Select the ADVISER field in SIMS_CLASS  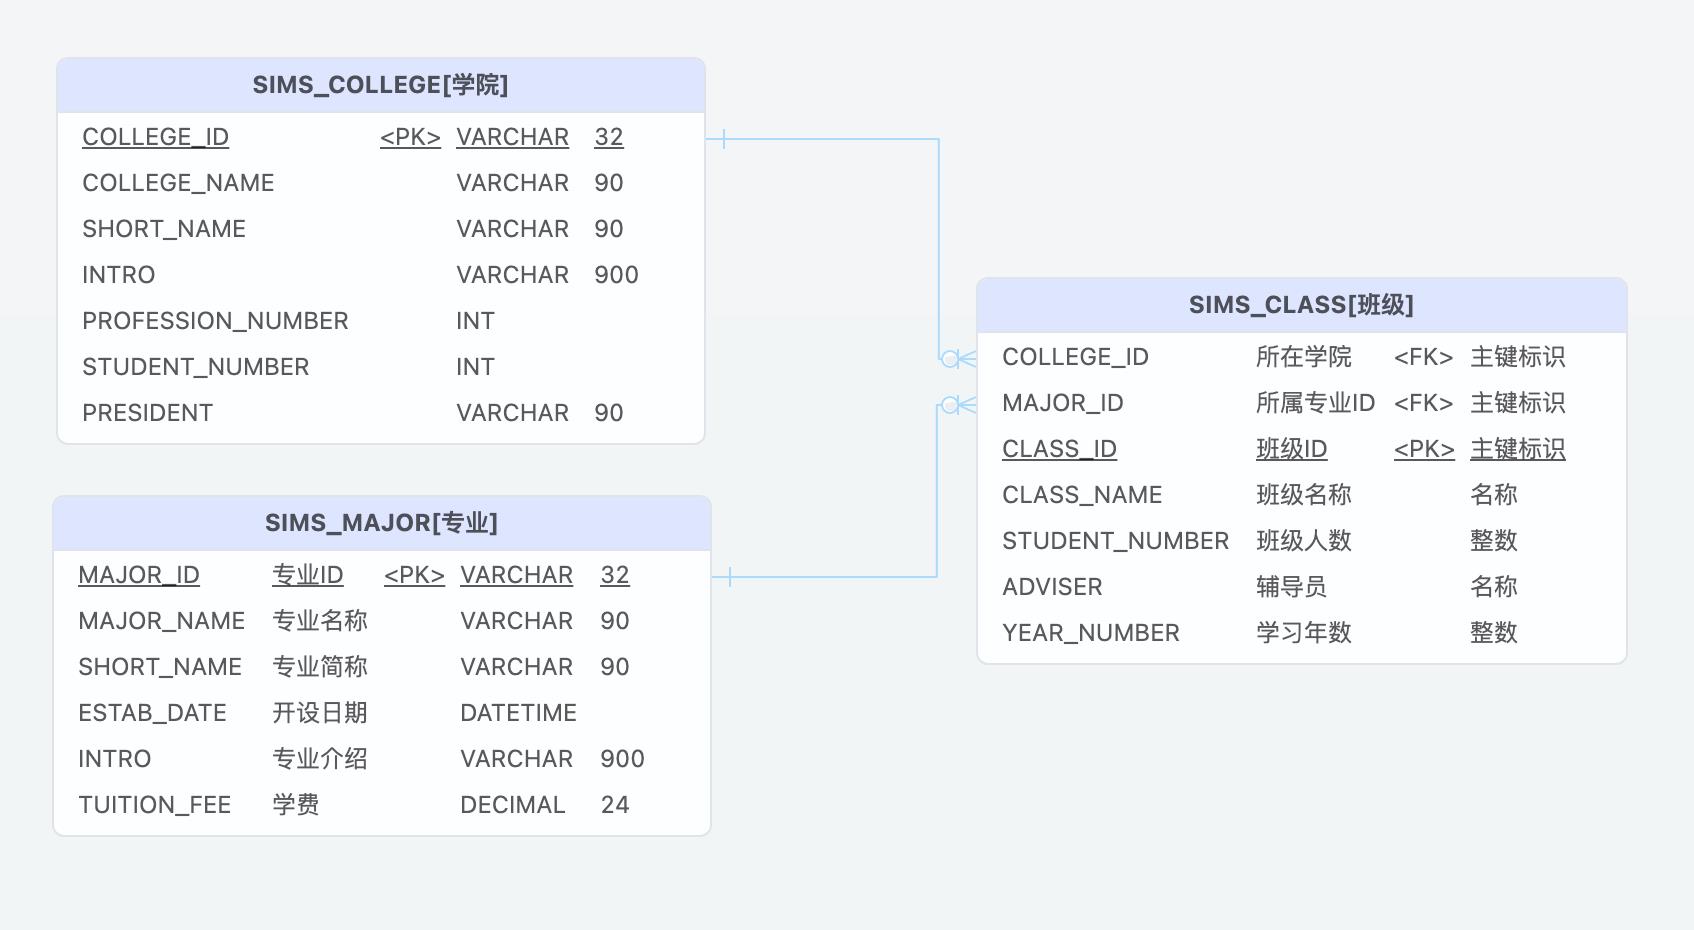click(1052, 587)
